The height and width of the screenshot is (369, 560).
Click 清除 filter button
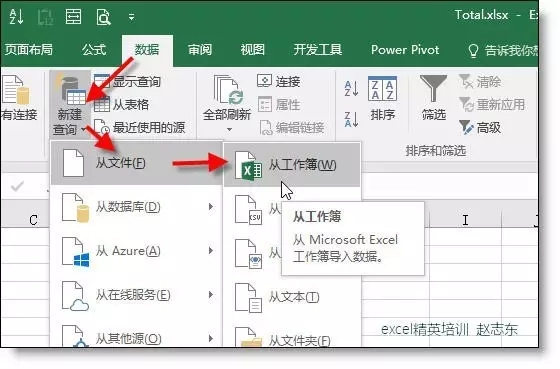[x=480, y=82]
